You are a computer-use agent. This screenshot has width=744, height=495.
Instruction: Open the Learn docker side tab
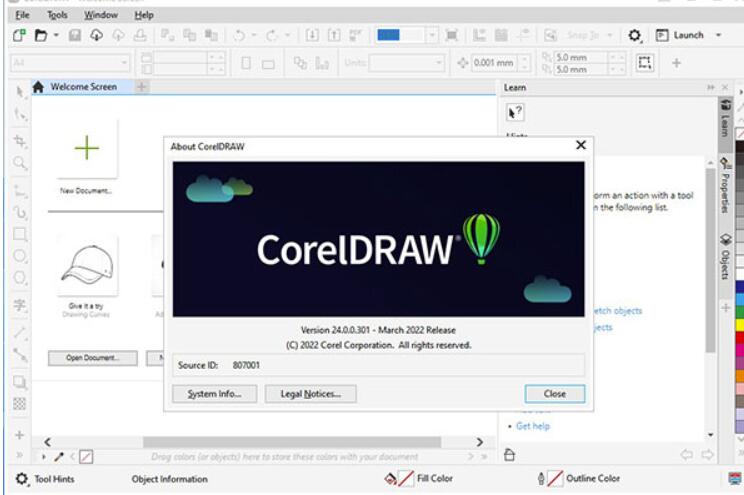[725, 119]
